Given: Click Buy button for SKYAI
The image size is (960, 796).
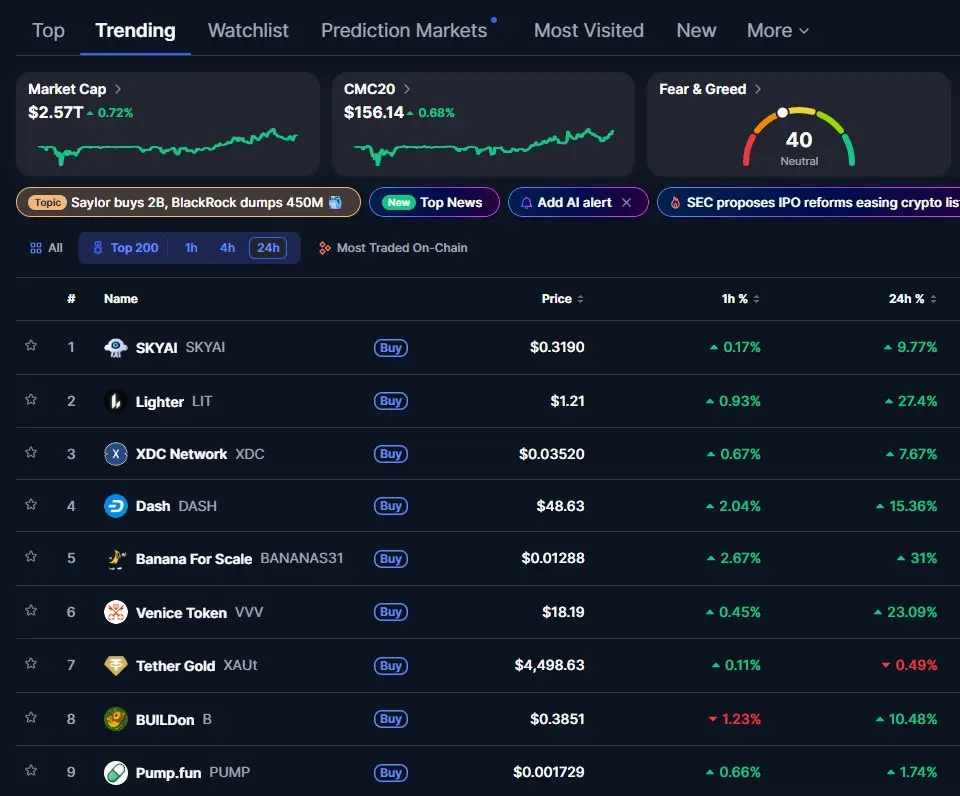Looking at the screenshot, I should 391,348.
